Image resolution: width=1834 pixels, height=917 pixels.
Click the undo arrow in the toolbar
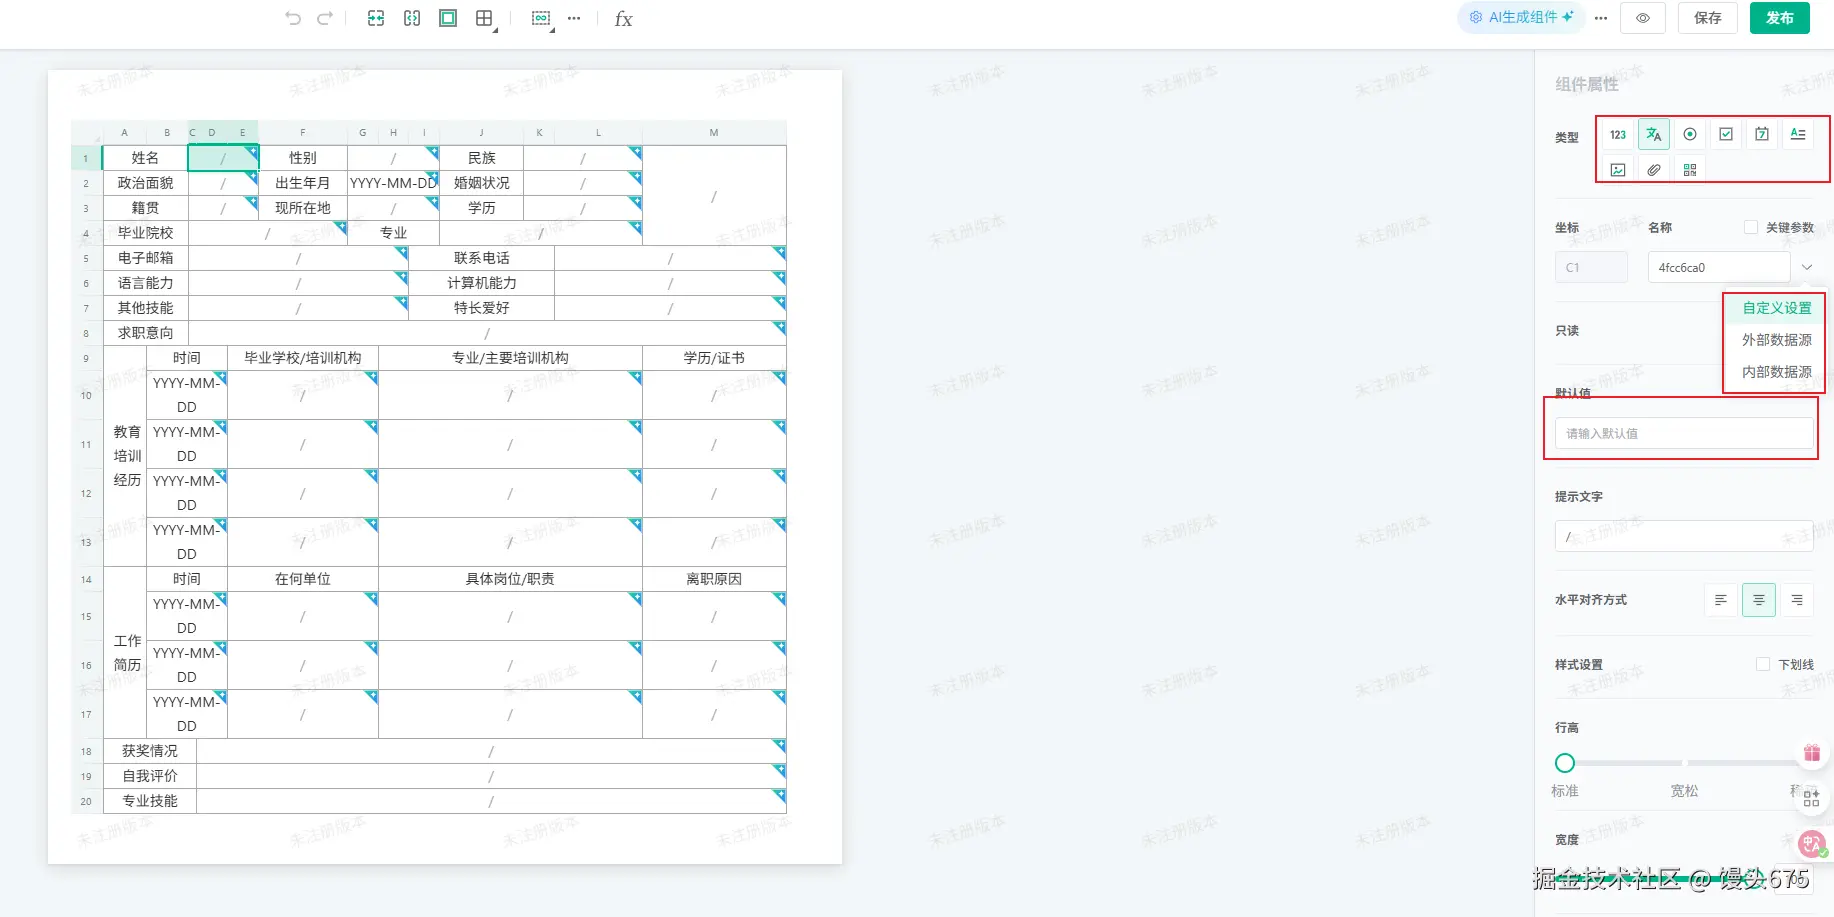coord(292,18)
